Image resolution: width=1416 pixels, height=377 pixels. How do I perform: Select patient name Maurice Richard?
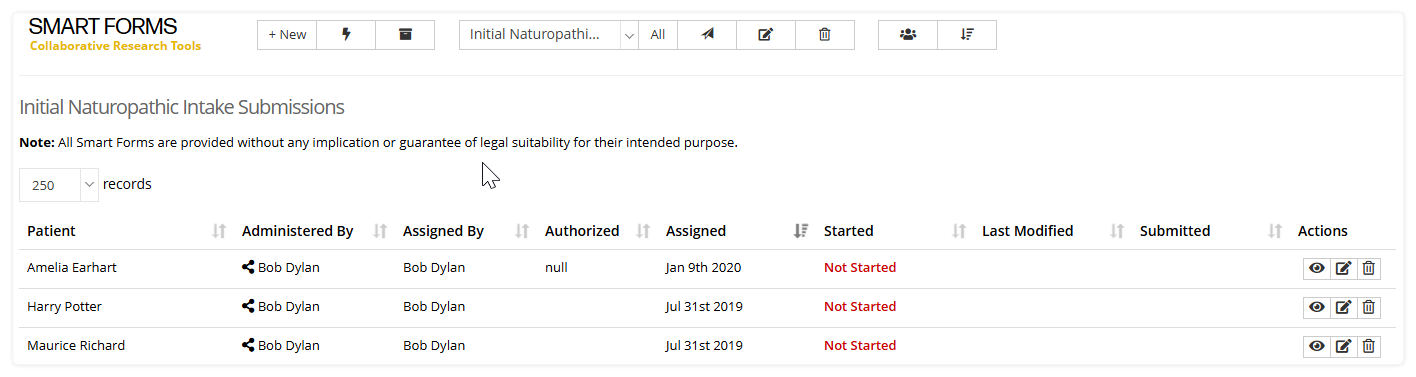pyautogui.click(x=76, y=346)
